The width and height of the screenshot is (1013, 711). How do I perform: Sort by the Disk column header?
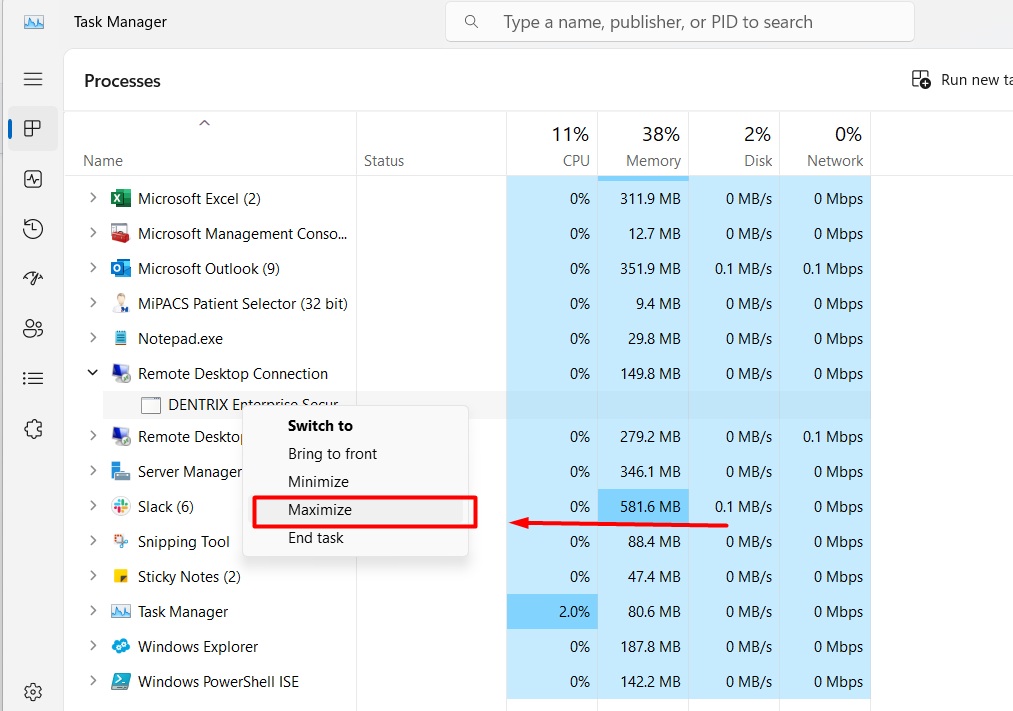coord(735,143)
